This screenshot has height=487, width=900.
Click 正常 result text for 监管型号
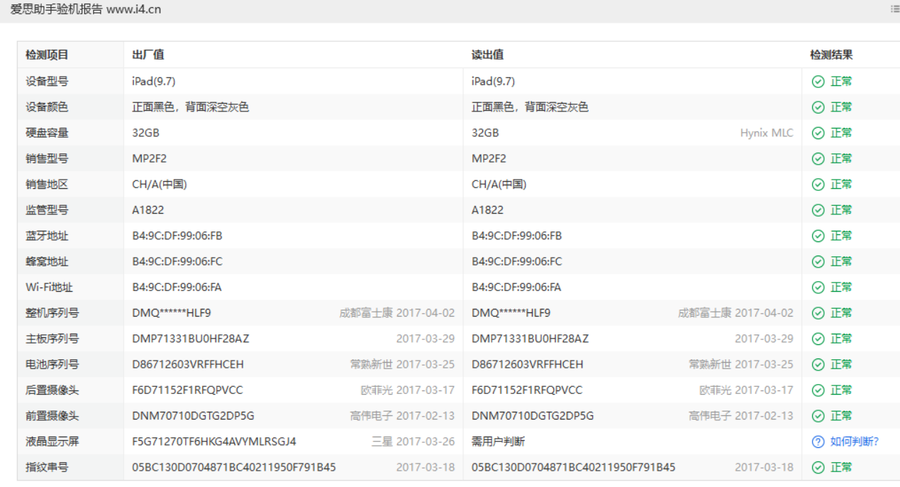(841, 210)
